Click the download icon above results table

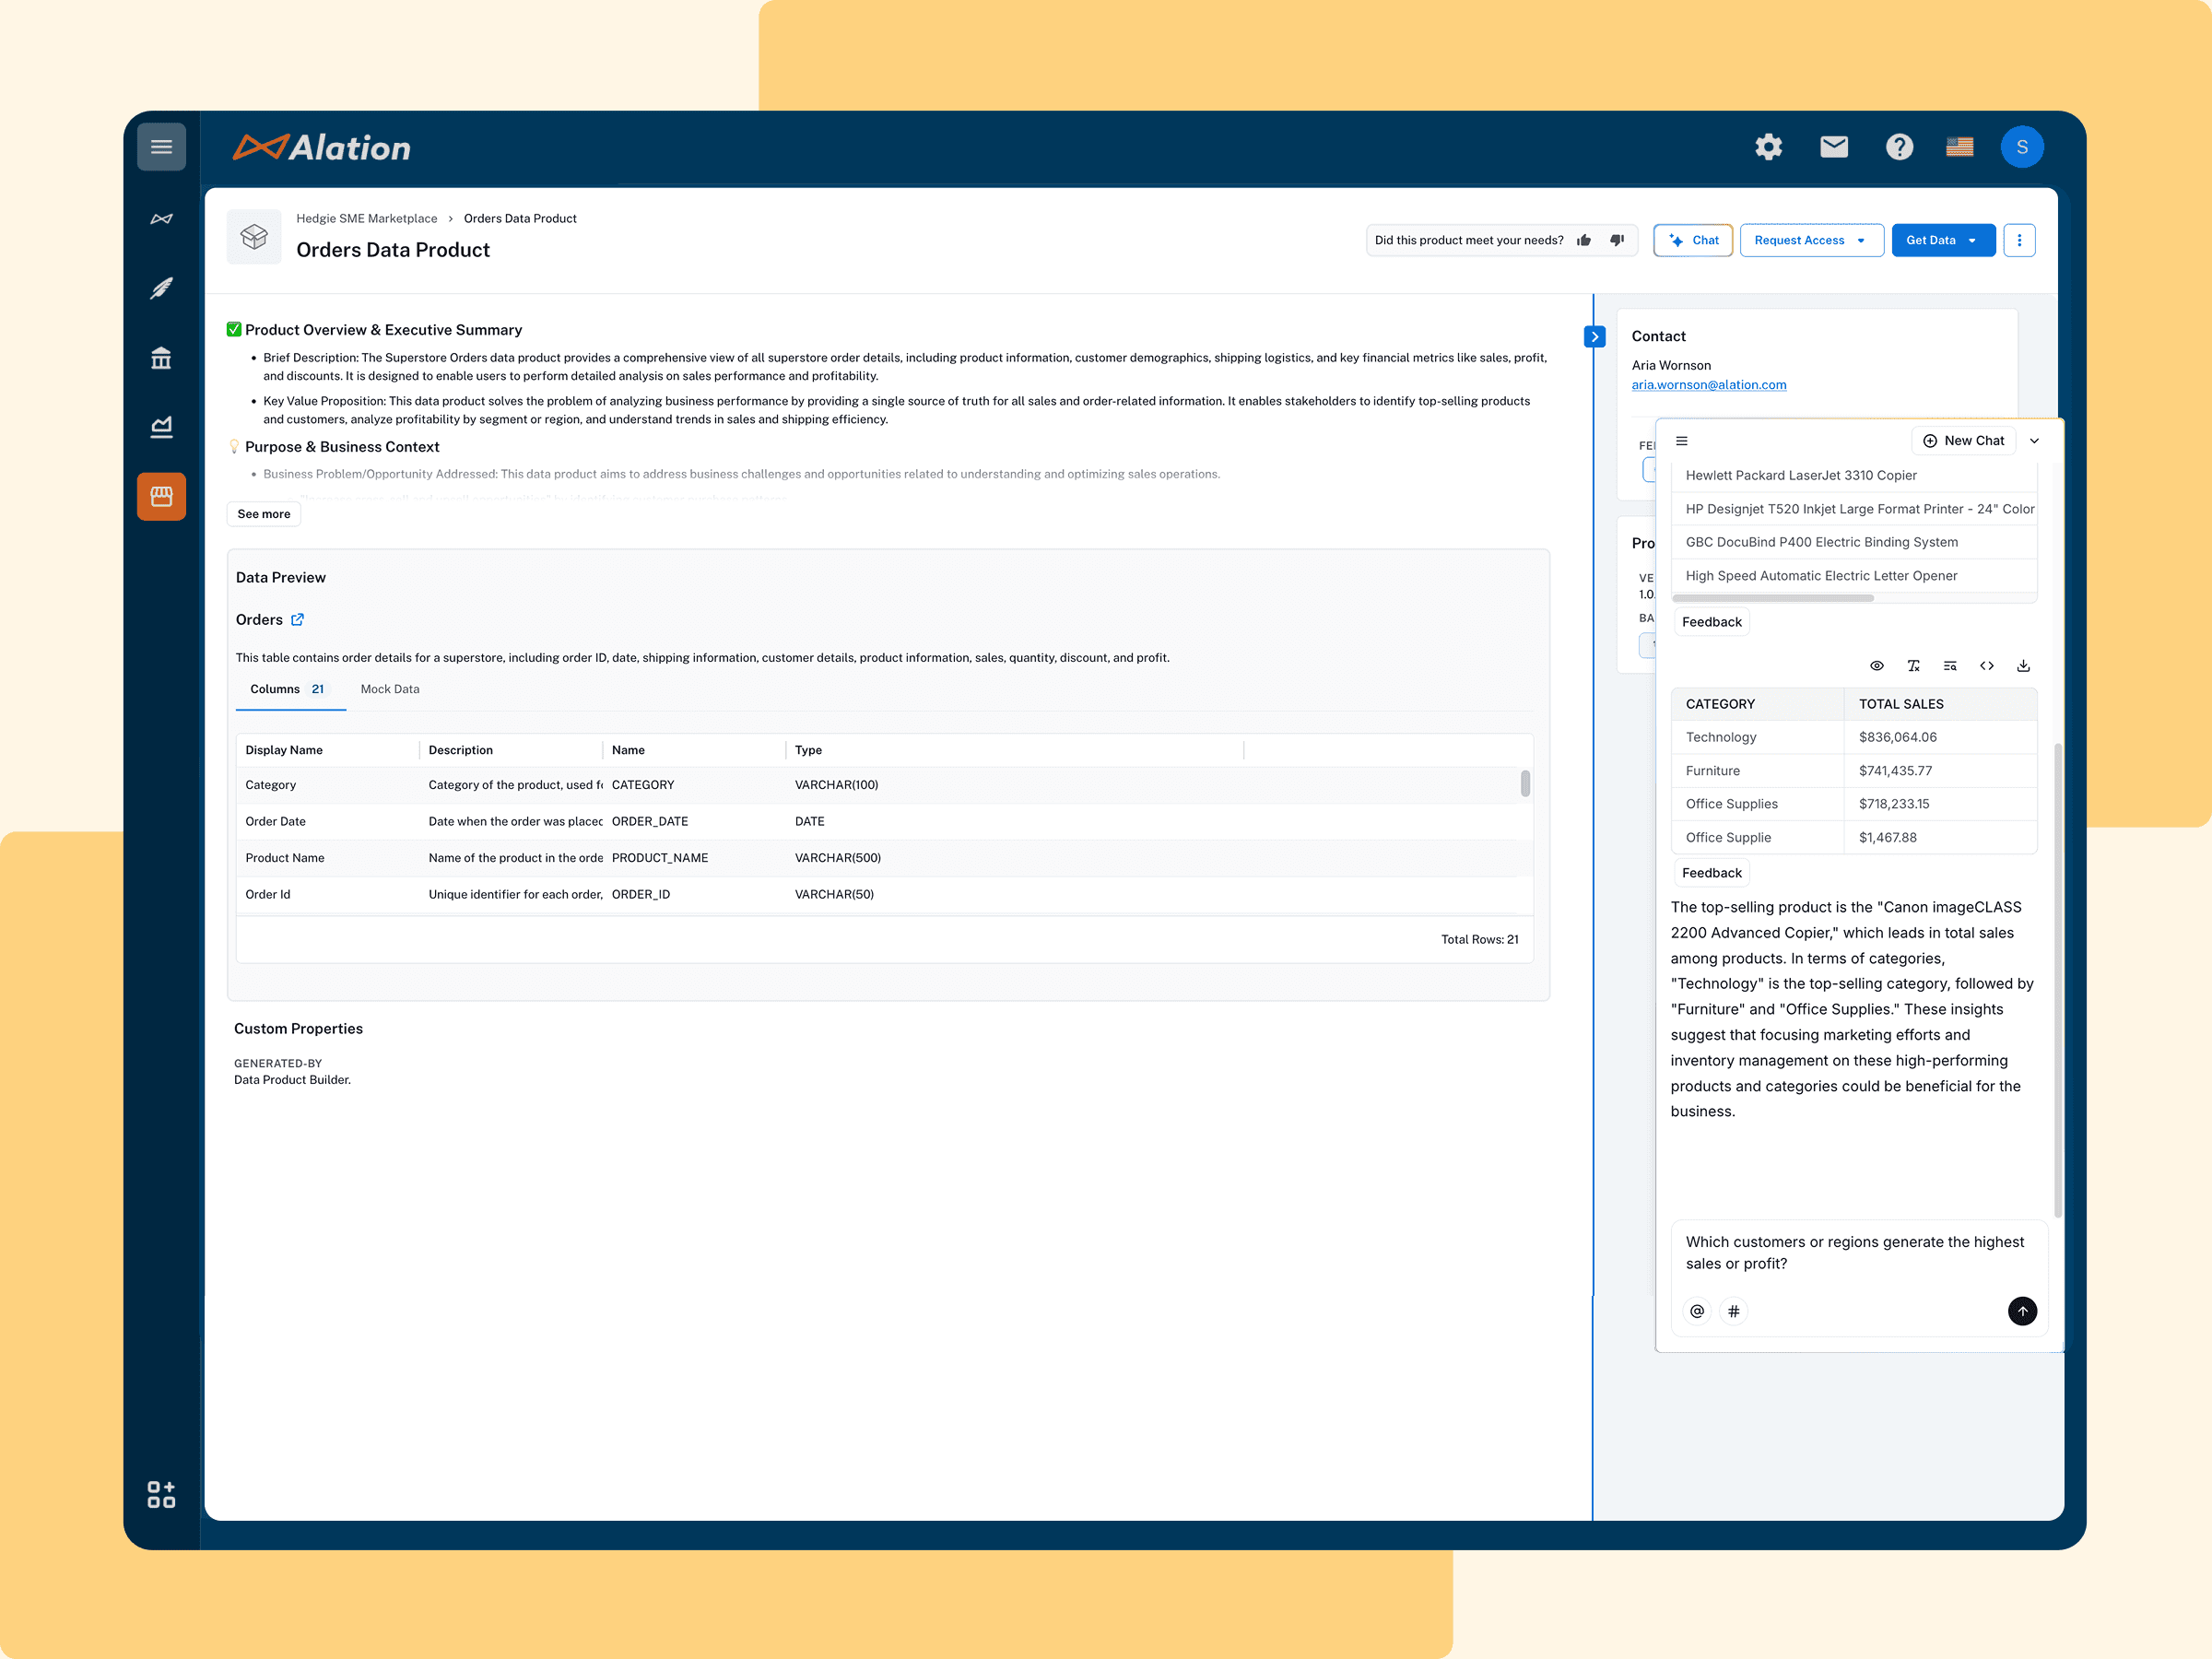(2023, 666)
